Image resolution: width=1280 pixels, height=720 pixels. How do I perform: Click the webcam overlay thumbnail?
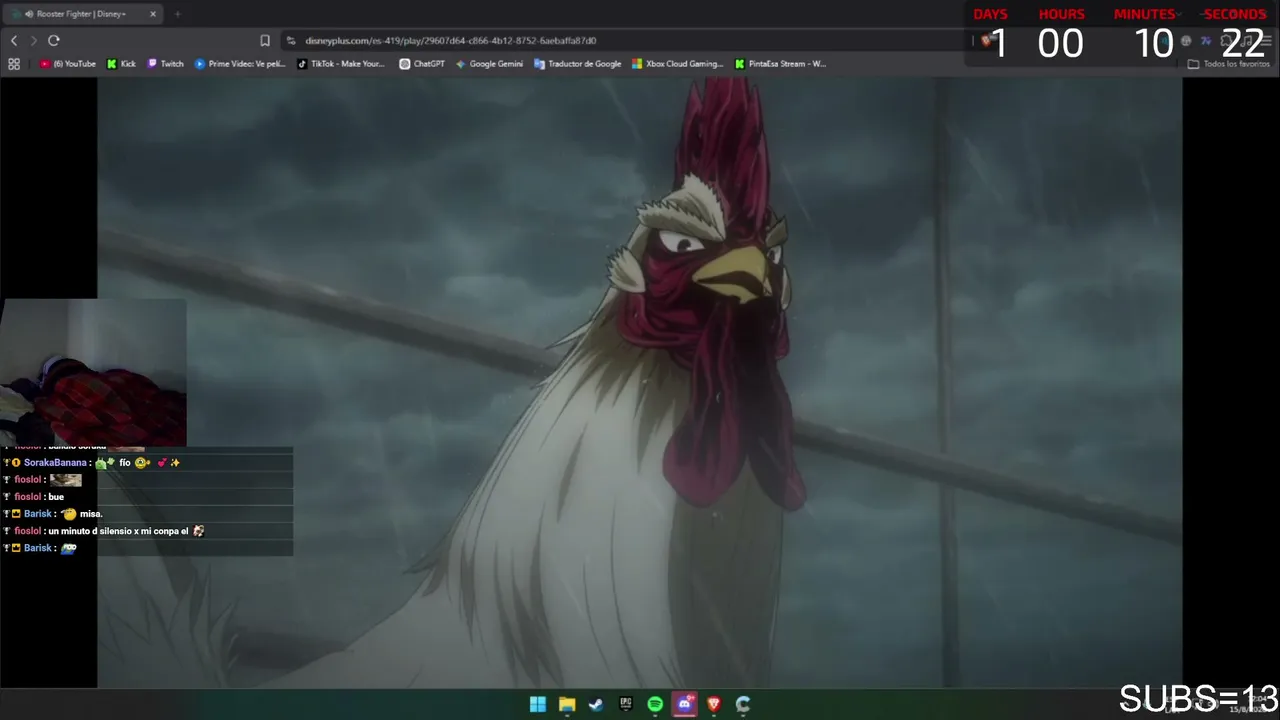click(93, 372)
